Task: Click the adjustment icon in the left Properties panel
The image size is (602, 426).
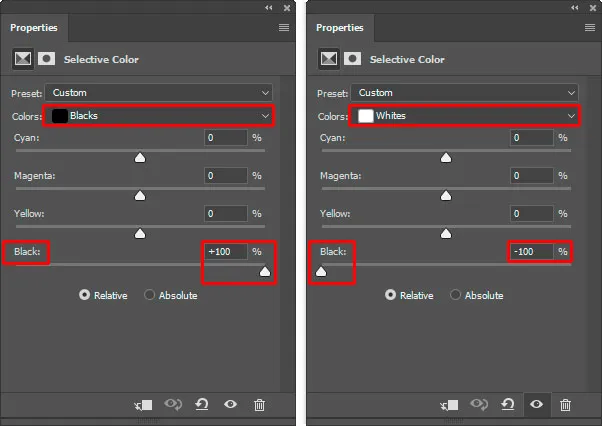Action: point(23,59)
